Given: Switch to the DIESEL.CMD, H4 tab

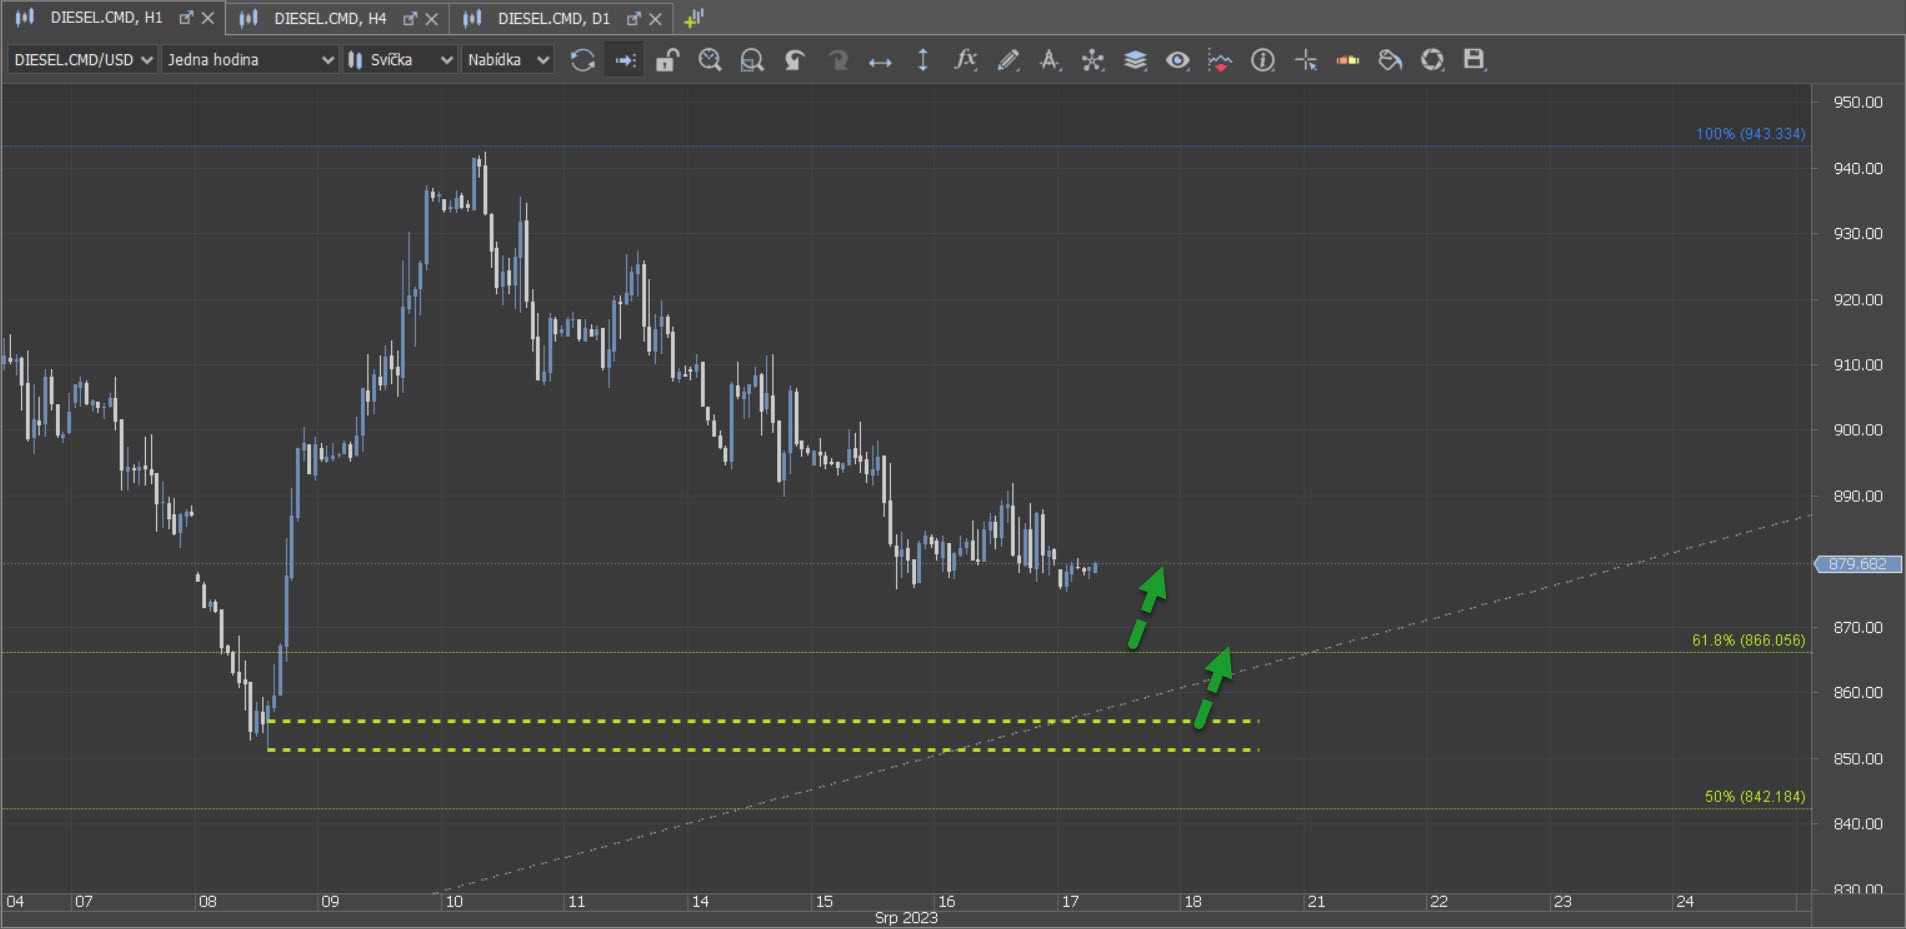Looking at the screenshot, I should [x=329, y=18].
